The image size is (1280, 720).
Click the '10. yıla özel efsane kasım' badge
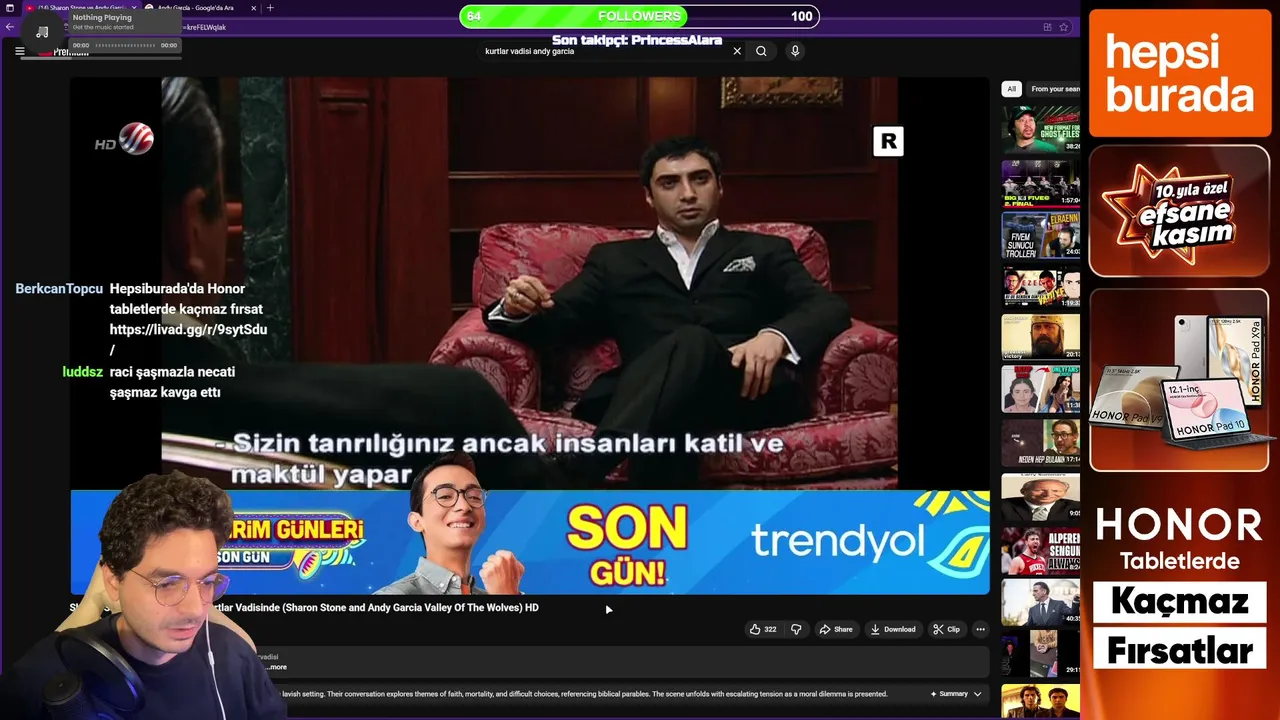1180,211
